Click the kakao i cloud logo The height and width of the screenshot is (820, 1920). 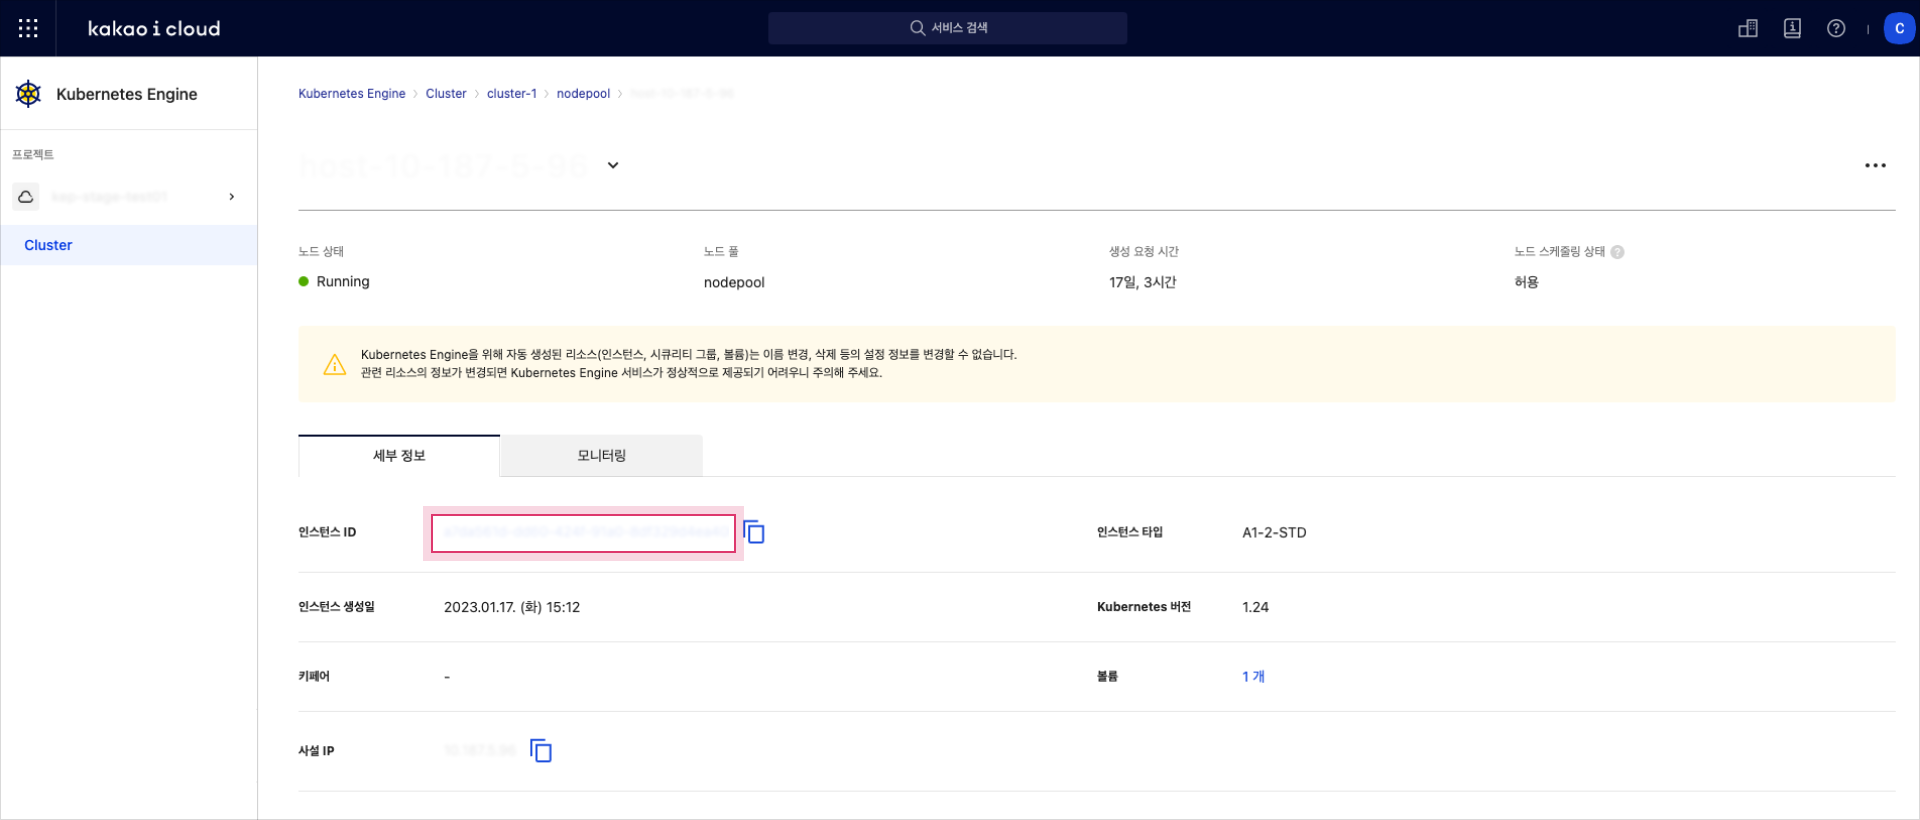coord(154,29)
